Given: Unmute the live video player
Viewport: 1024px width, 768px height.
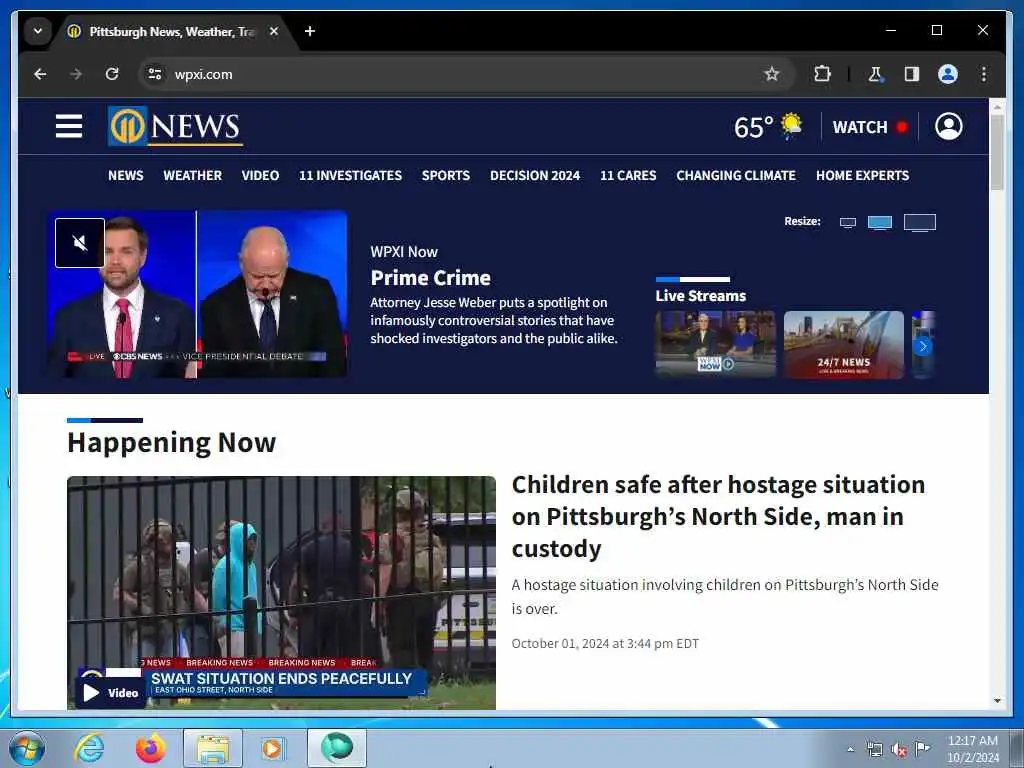Looking at the screenshot, I should 80,243.
